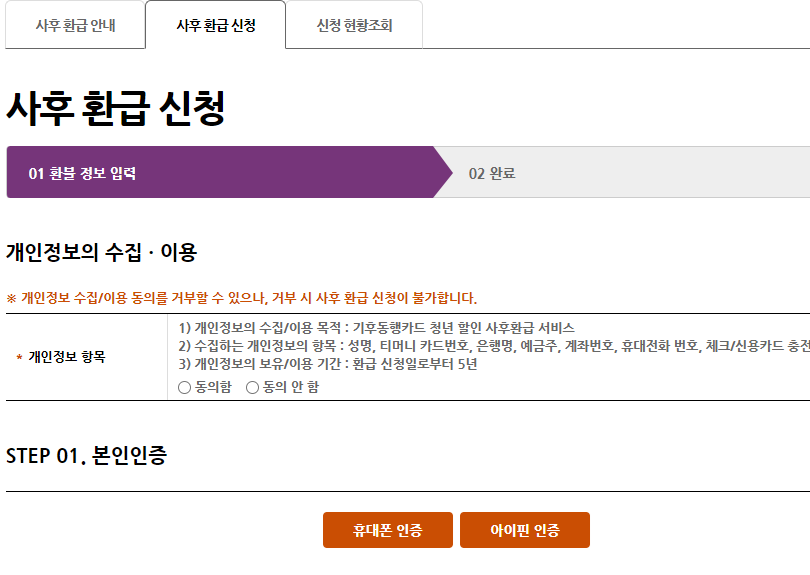
Task: Open the 사후 환급 안내 tab
Action: point(75,25)
